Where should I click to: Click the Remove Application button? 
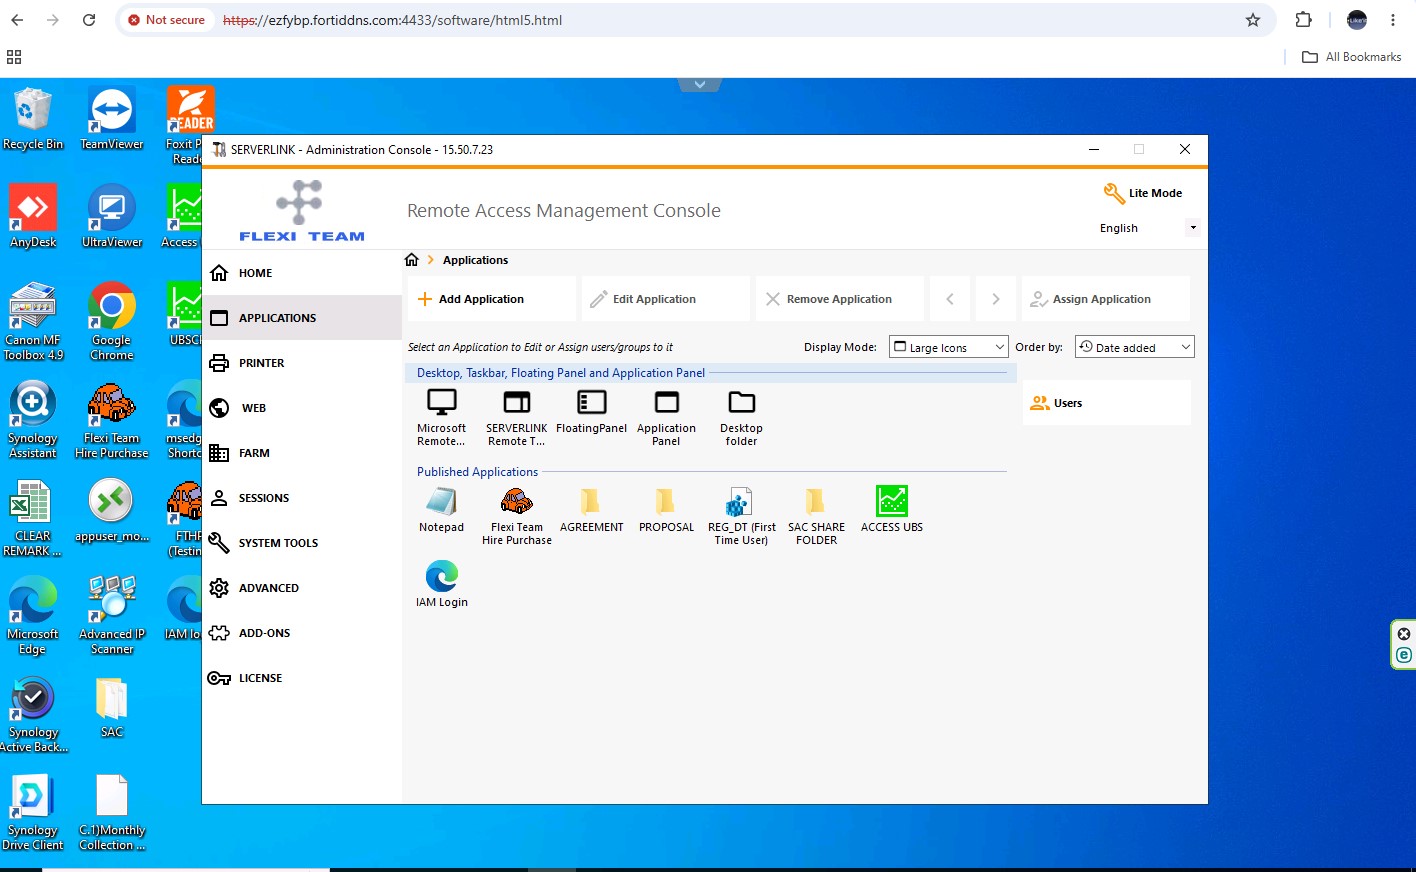(840, 299)
